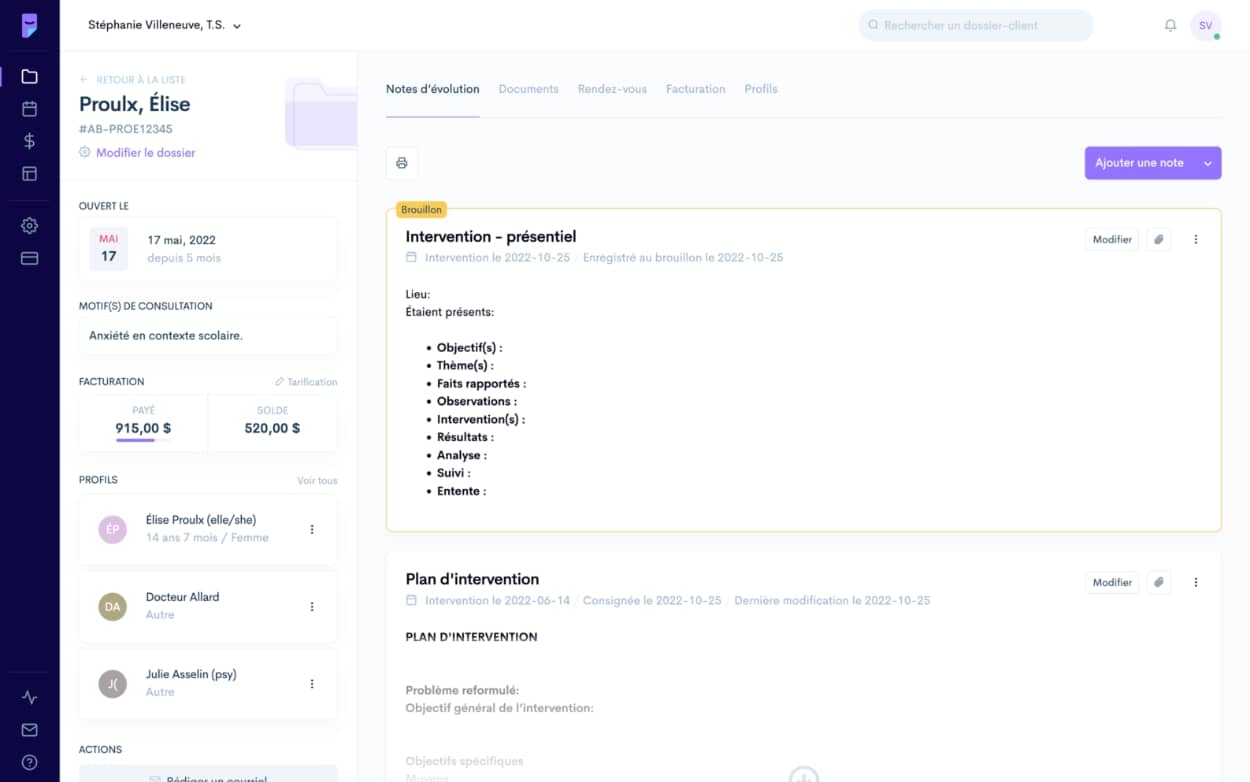Open options menu for Julie Asselin profile
The image size is (1250, 782).
click(312, 684)
